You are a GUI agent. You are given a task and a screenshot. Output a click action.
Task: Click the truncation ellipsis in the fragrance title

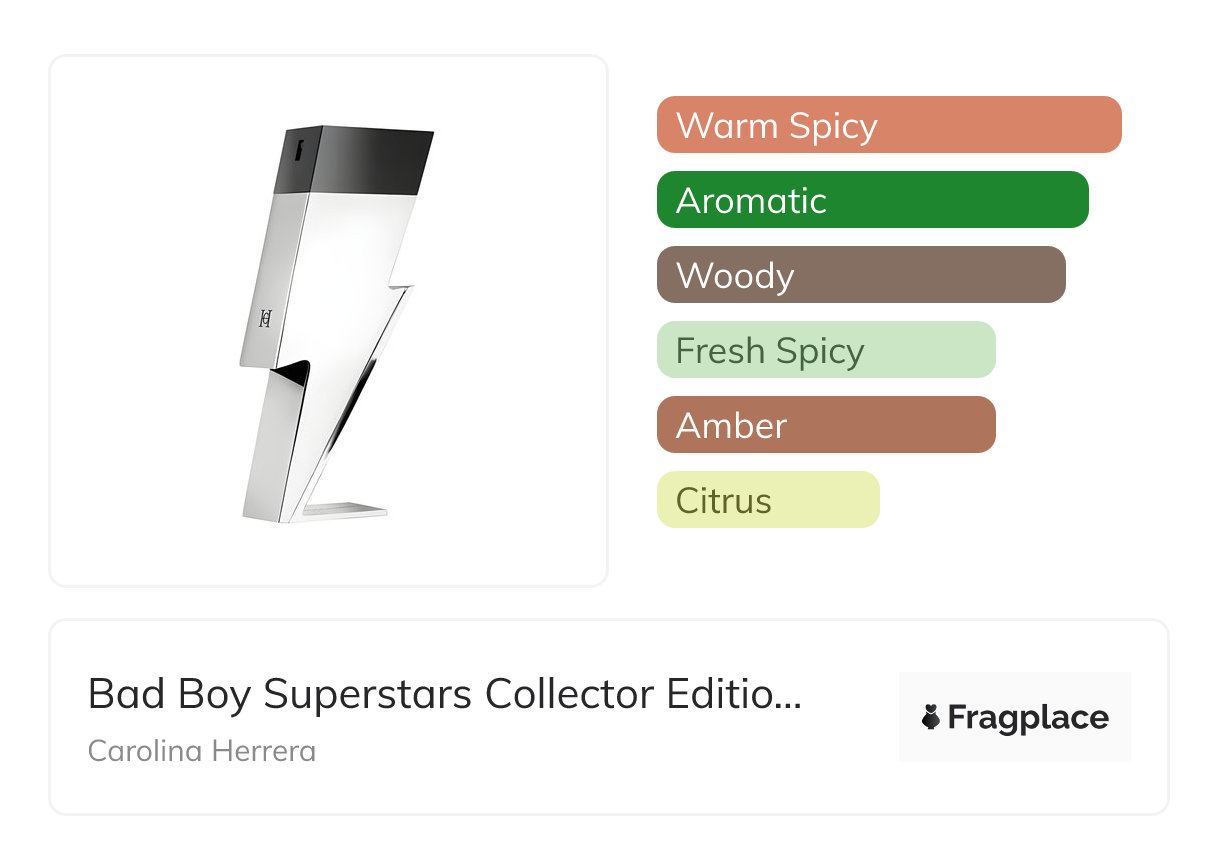coord(789,696)
